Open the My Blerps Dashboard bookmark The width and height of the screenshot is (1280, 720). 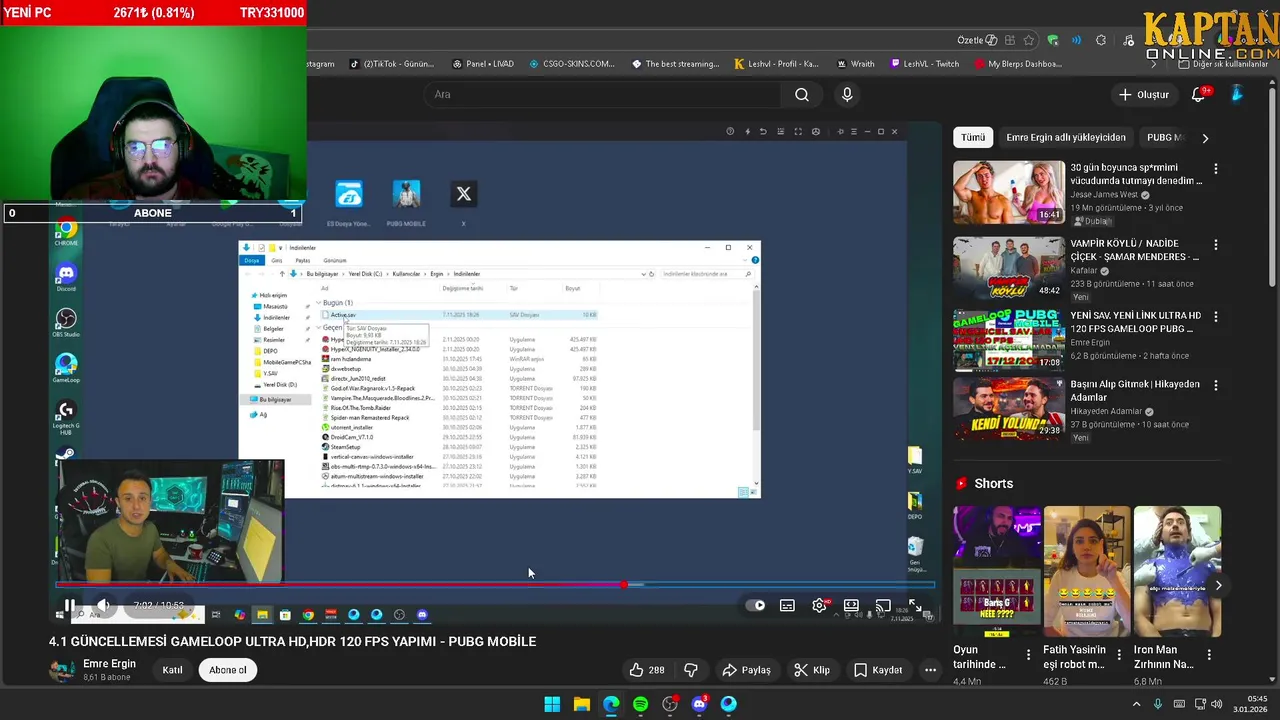point(1017,64)
